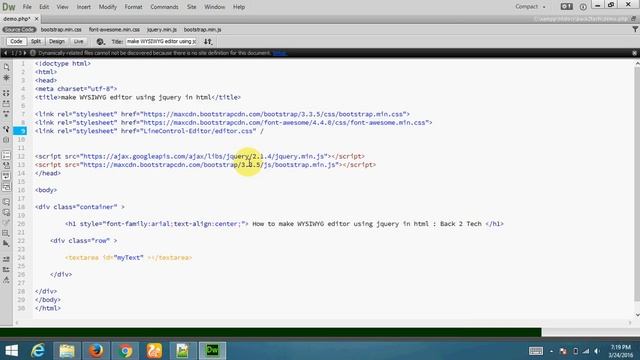The image size is (640, 360).
Task: Click the scroll down arrow of code view
Action: 637,315
